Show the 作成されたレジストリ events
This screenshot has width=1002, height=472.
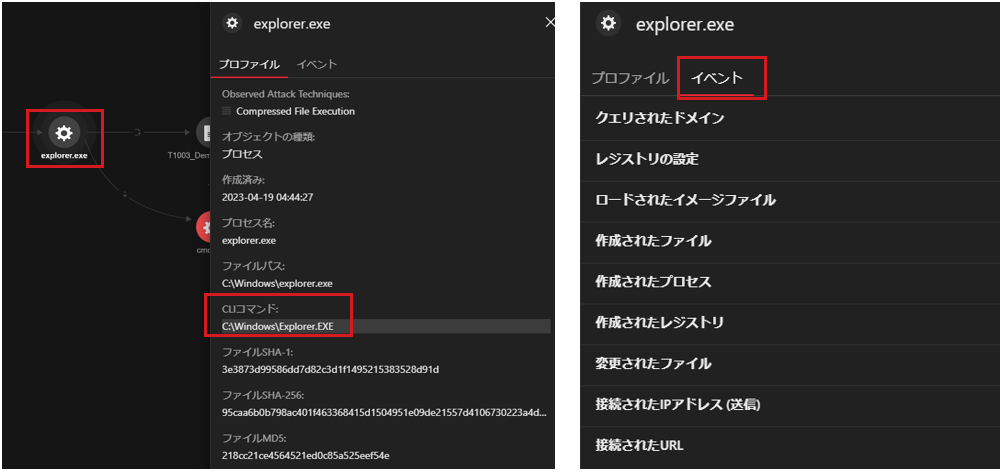click(659, 323)
